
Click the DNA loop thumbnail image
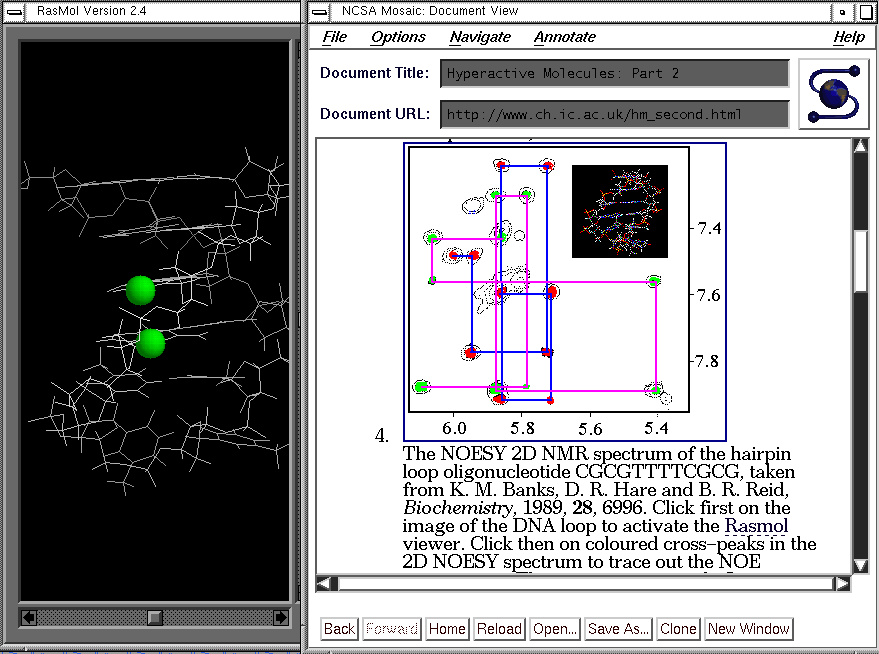[x=619, y=211]
